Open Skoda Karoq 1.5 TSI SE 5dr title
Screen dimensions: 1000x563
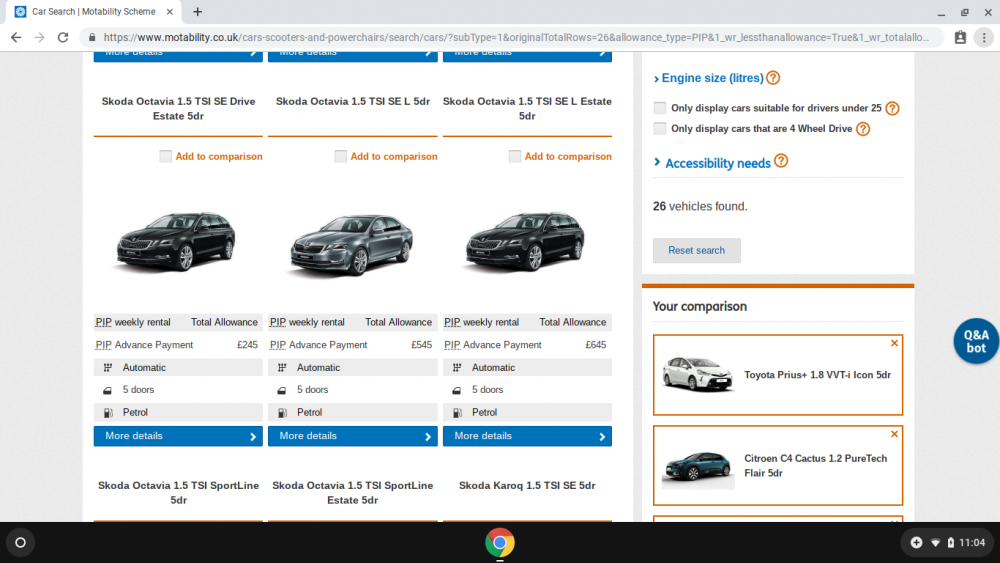[x=527, y=485]
